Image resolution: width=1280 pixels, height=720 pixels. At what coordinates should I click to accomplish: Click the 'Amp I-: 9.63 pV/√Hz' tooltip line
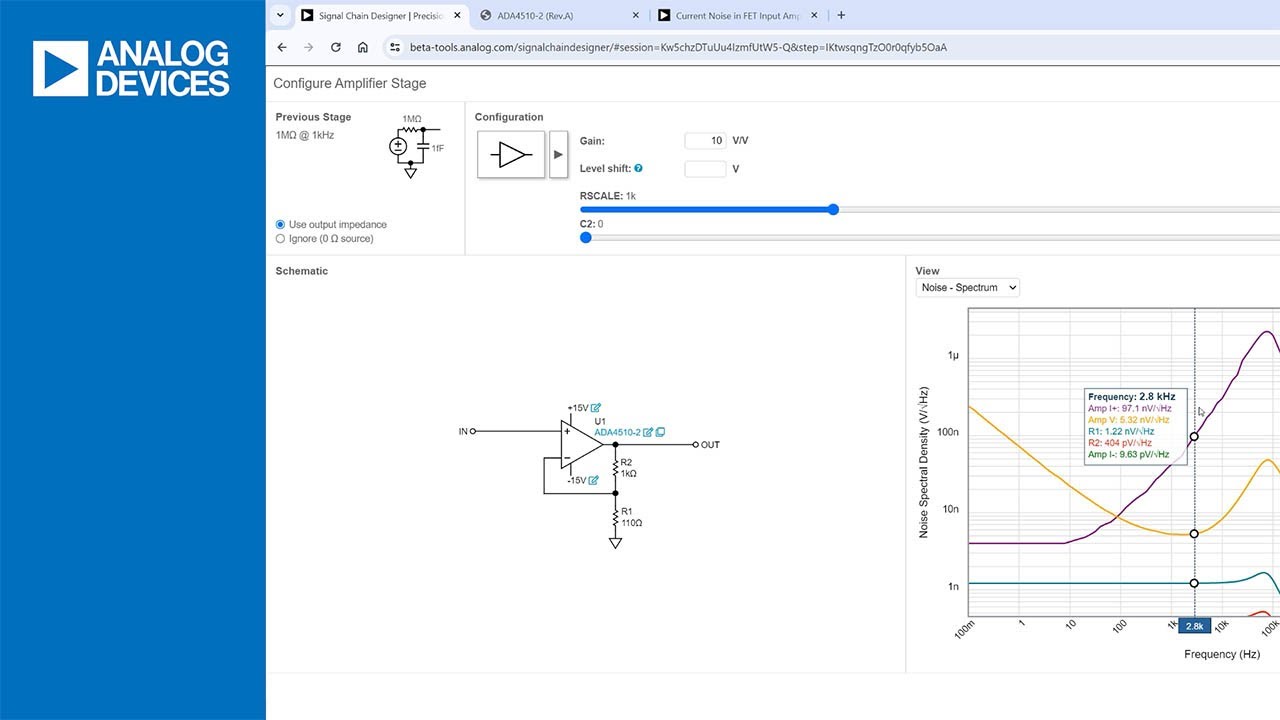[x=1128, y=455]
